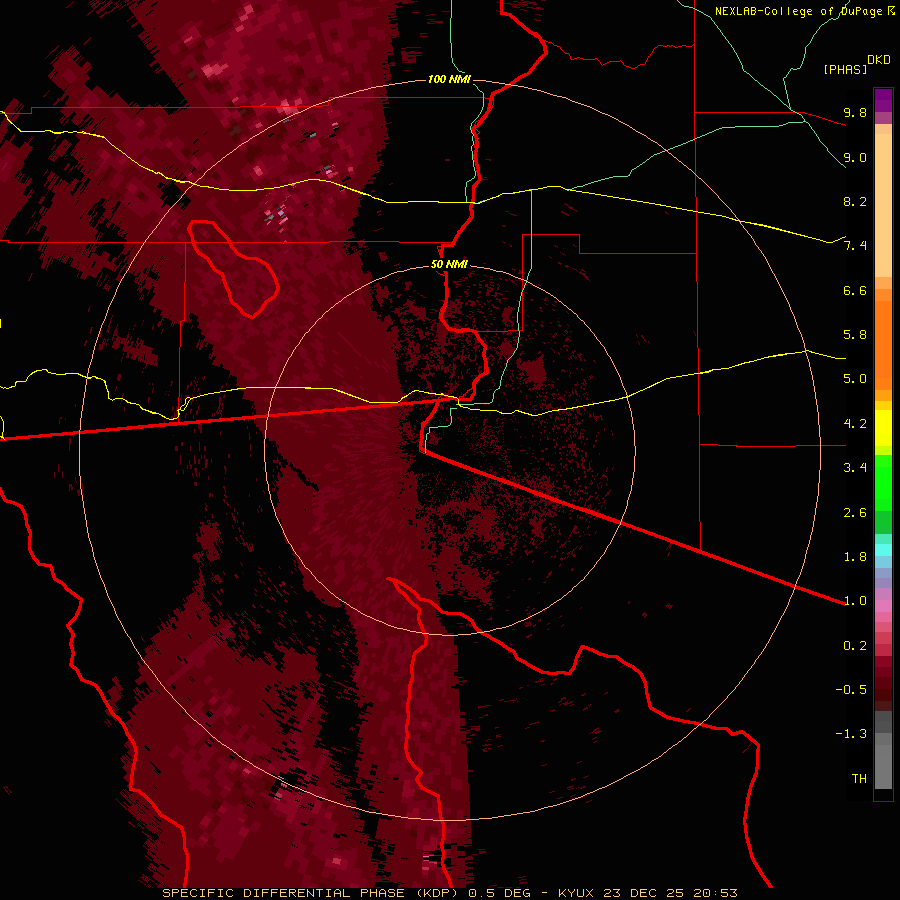Click the purple top segment of color bar
Screen dimensions: 900x900
click(x=883, y=100)
